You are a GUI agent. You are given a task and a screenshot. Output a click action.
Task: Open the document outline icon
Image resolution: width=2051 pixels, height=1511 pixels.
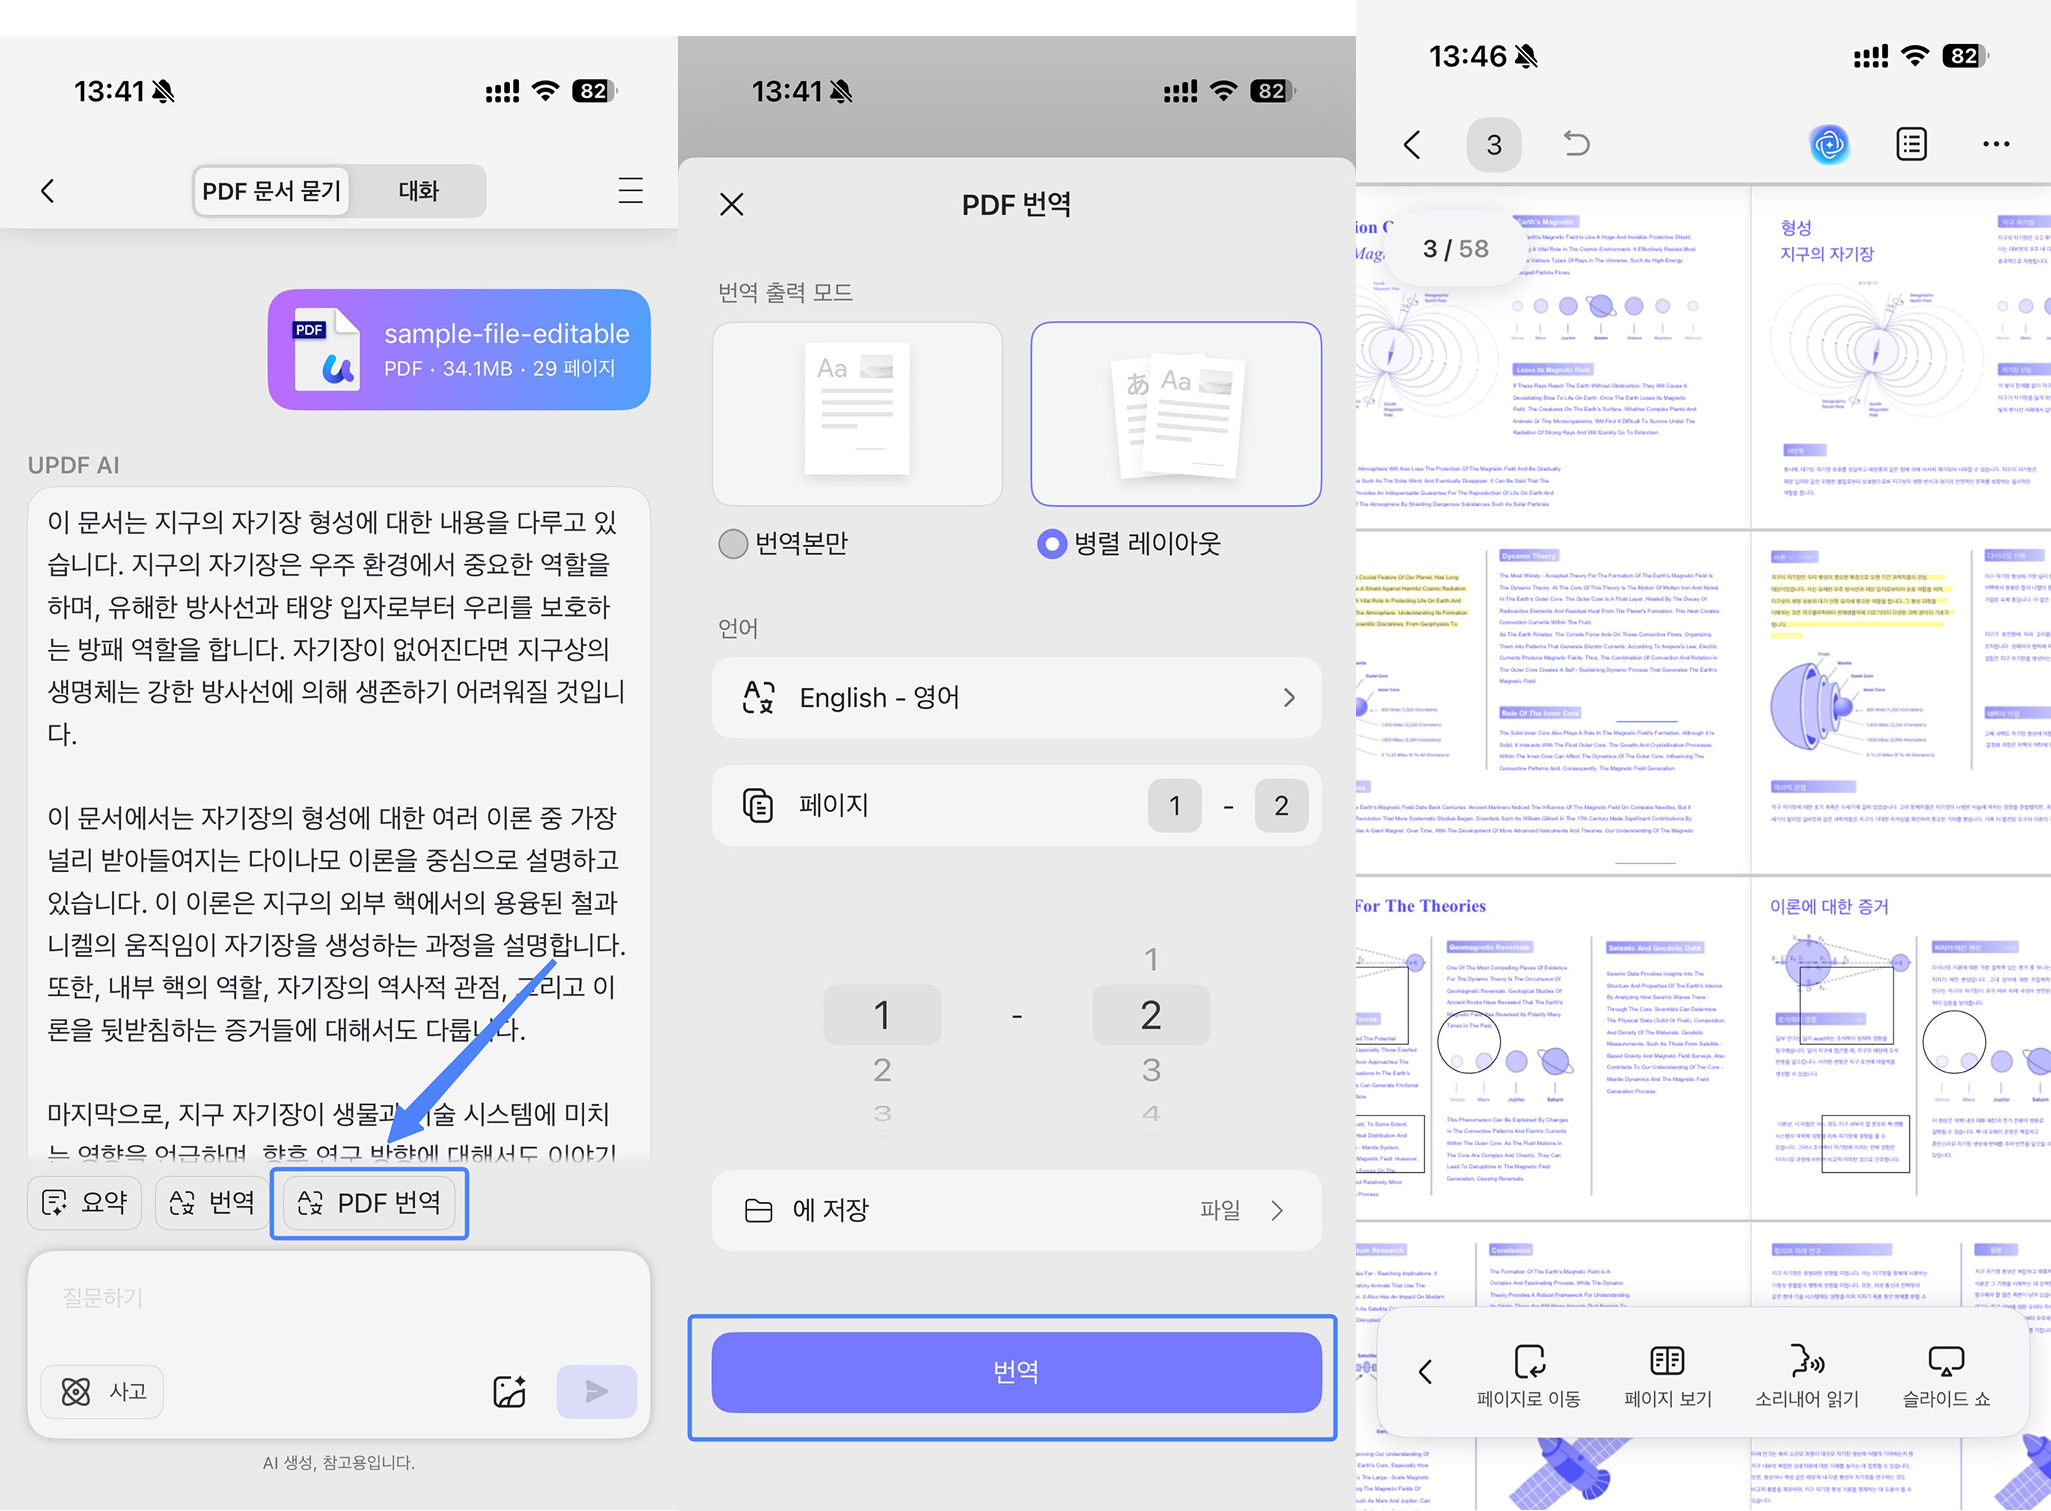point(1911,144)
